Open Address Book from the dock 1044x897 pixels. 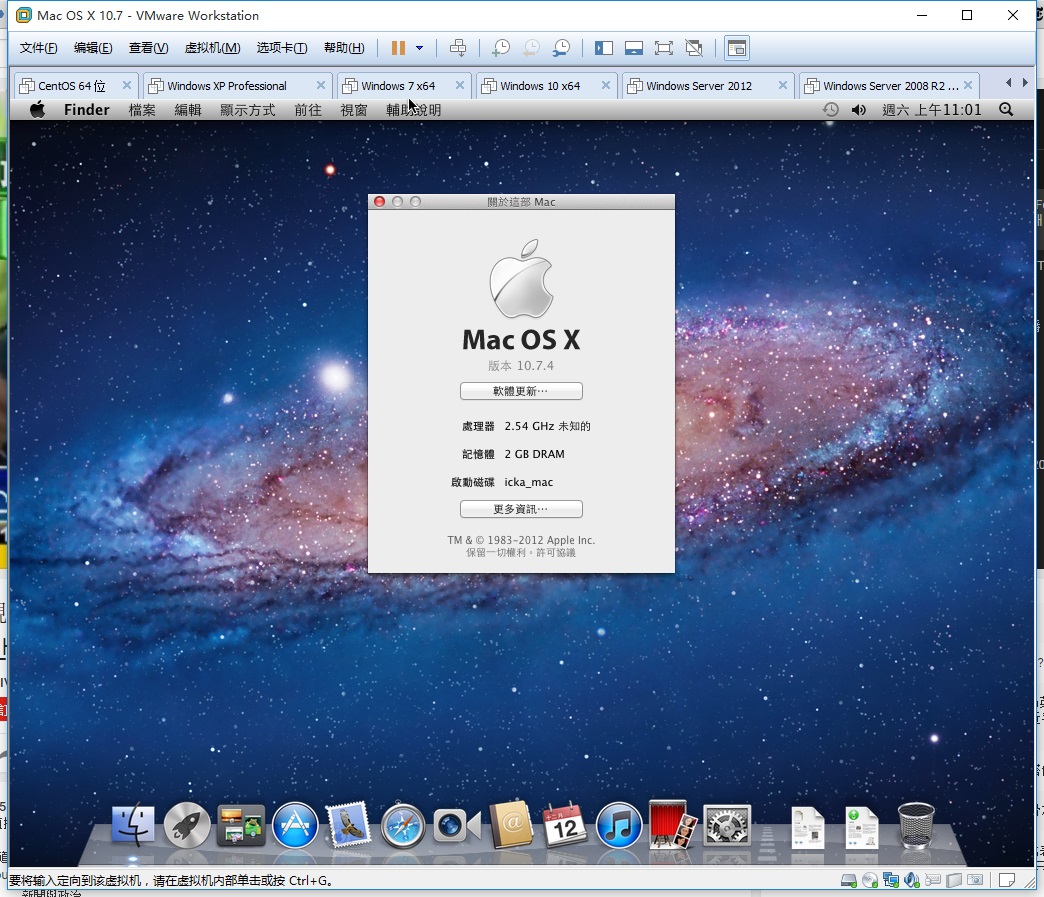[x=511, y=826]
